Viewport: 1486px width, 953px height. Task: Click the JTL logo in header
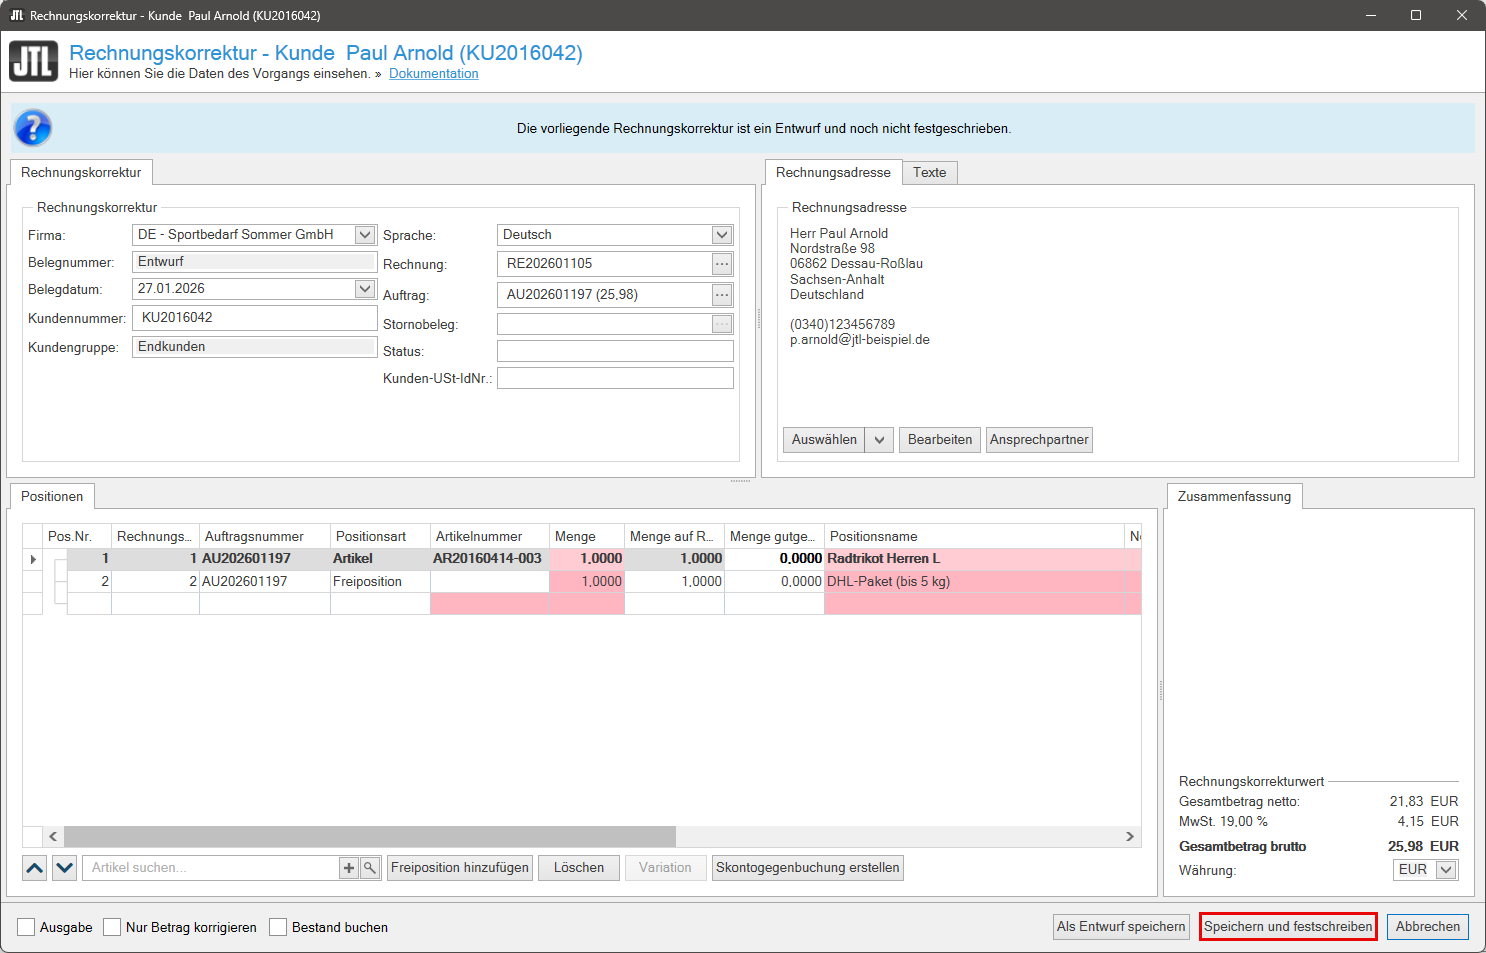click(x=34, y=61)
